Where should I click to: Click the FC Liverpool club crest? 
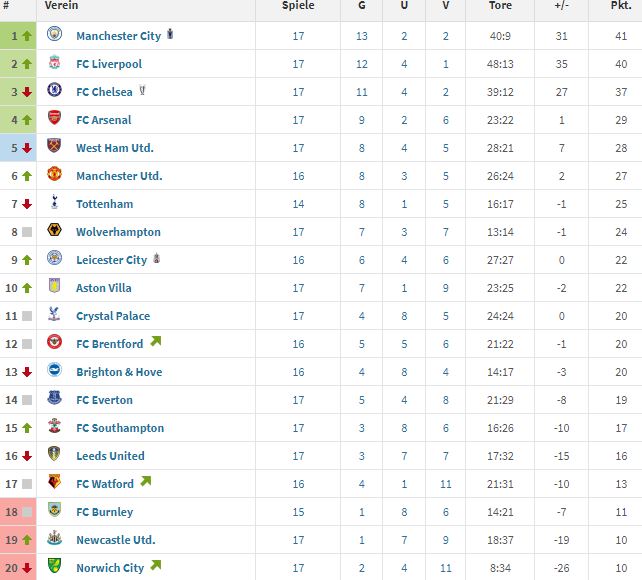54,62
